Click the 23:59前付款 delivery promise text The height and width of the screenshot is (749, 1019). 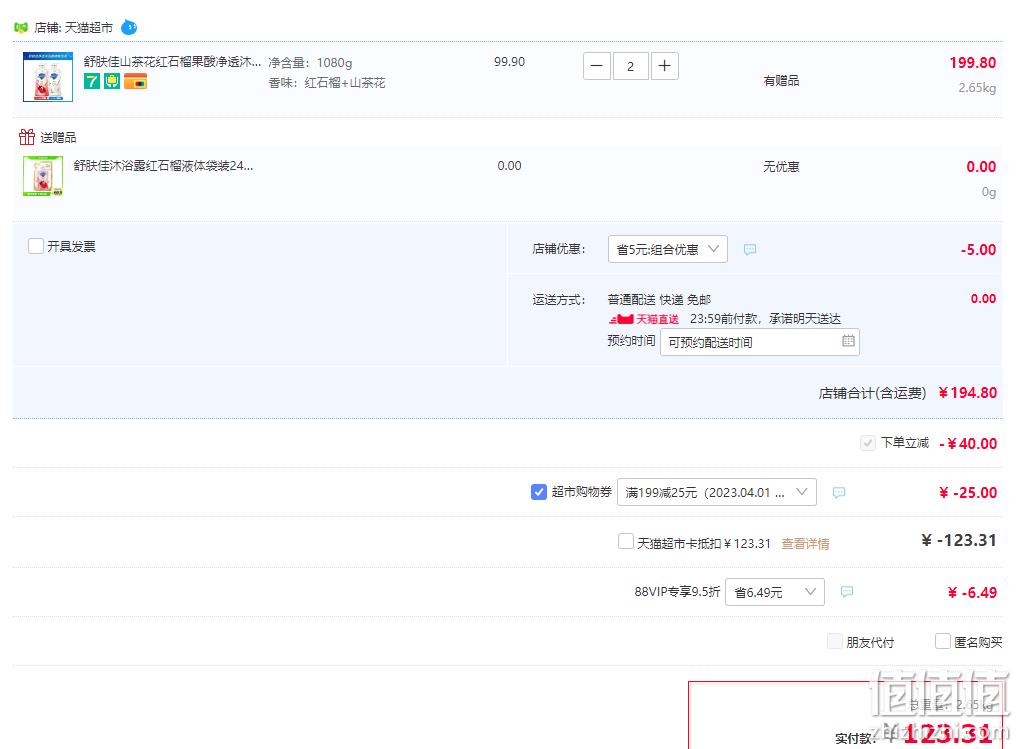click(766, 319)
